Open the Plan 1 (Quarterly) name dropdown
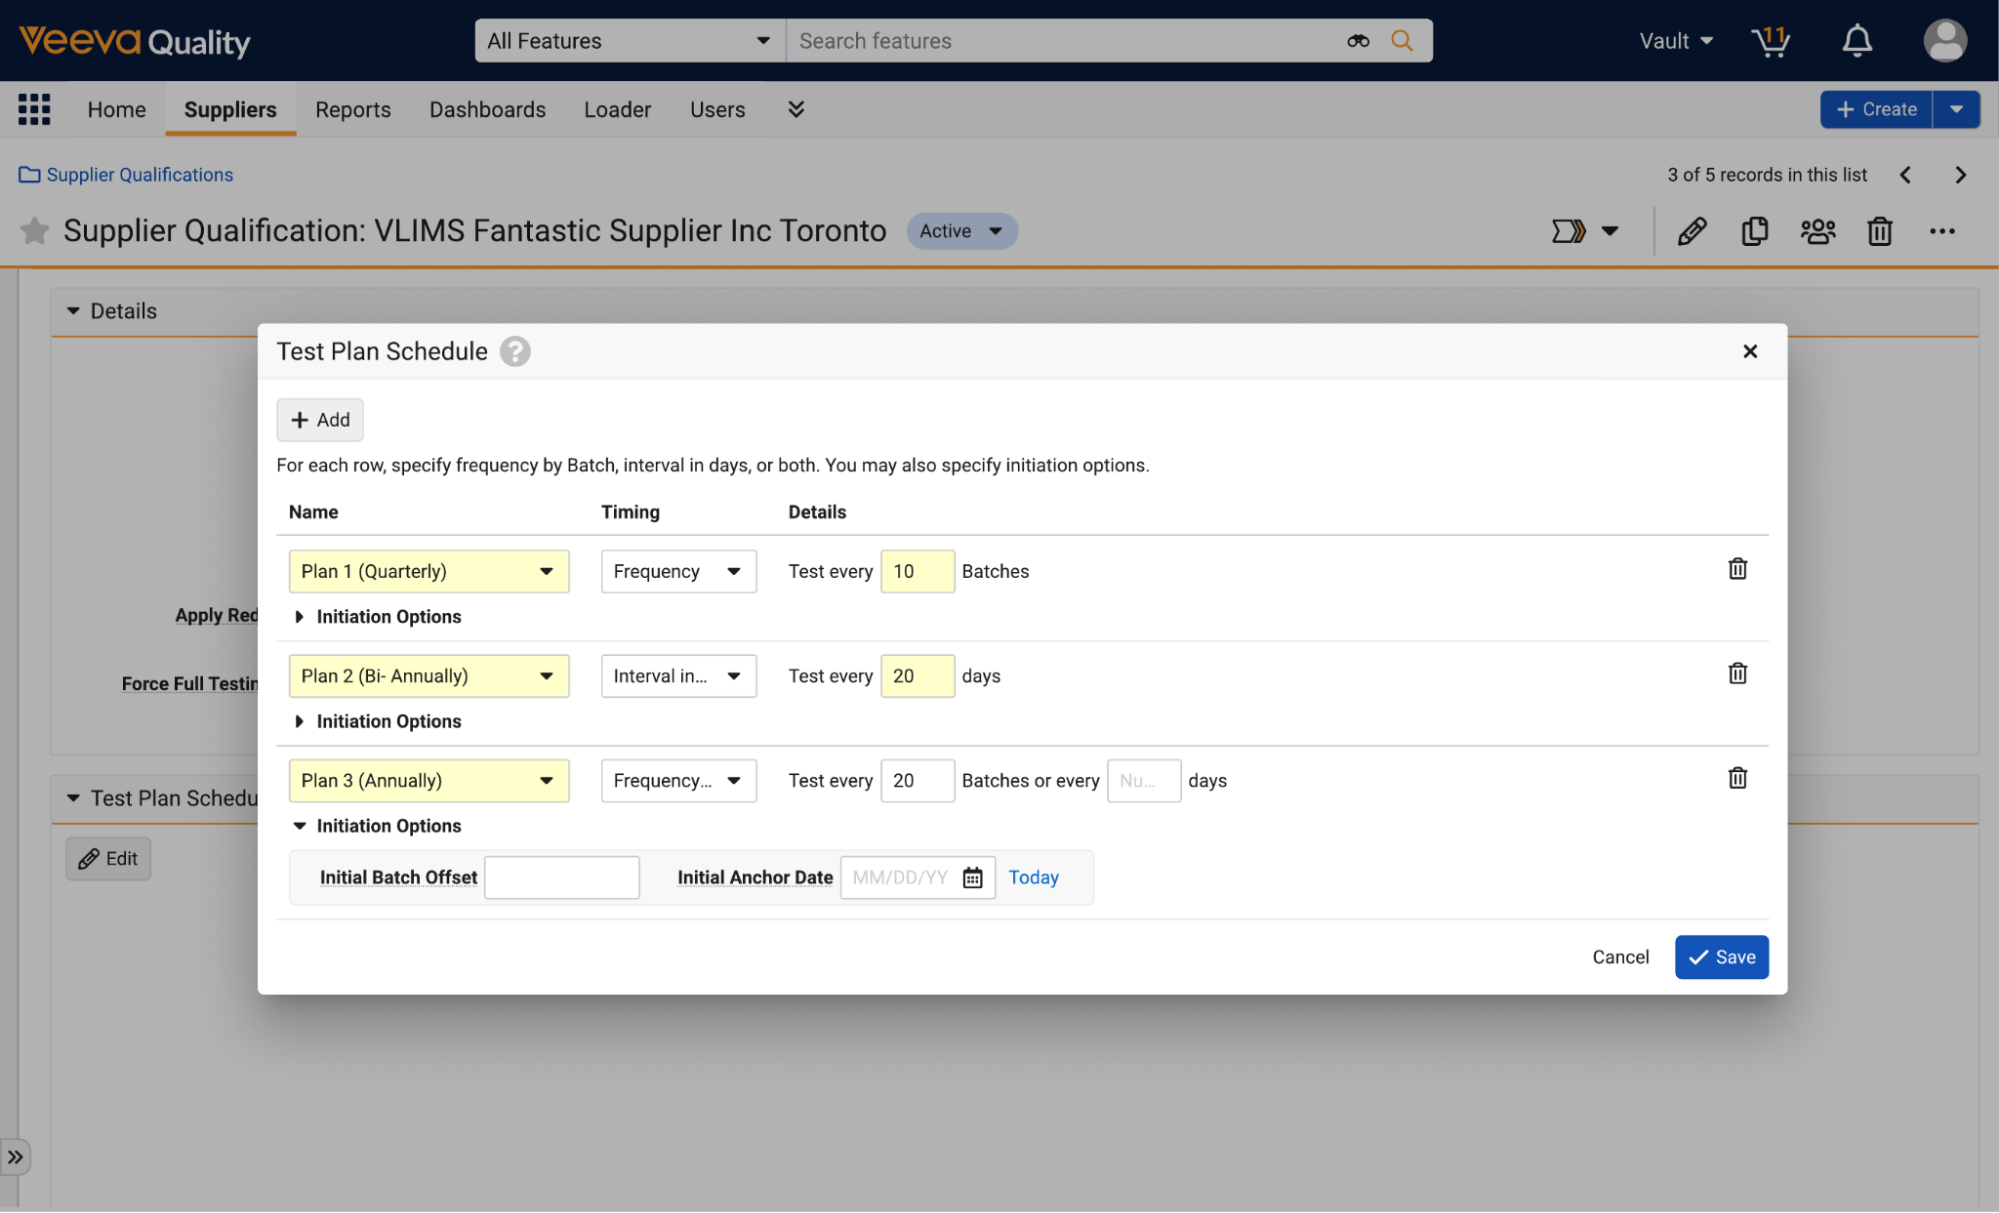This screenshot has height=1213, width=1999. pyautogui.click(x=429, y=571)
